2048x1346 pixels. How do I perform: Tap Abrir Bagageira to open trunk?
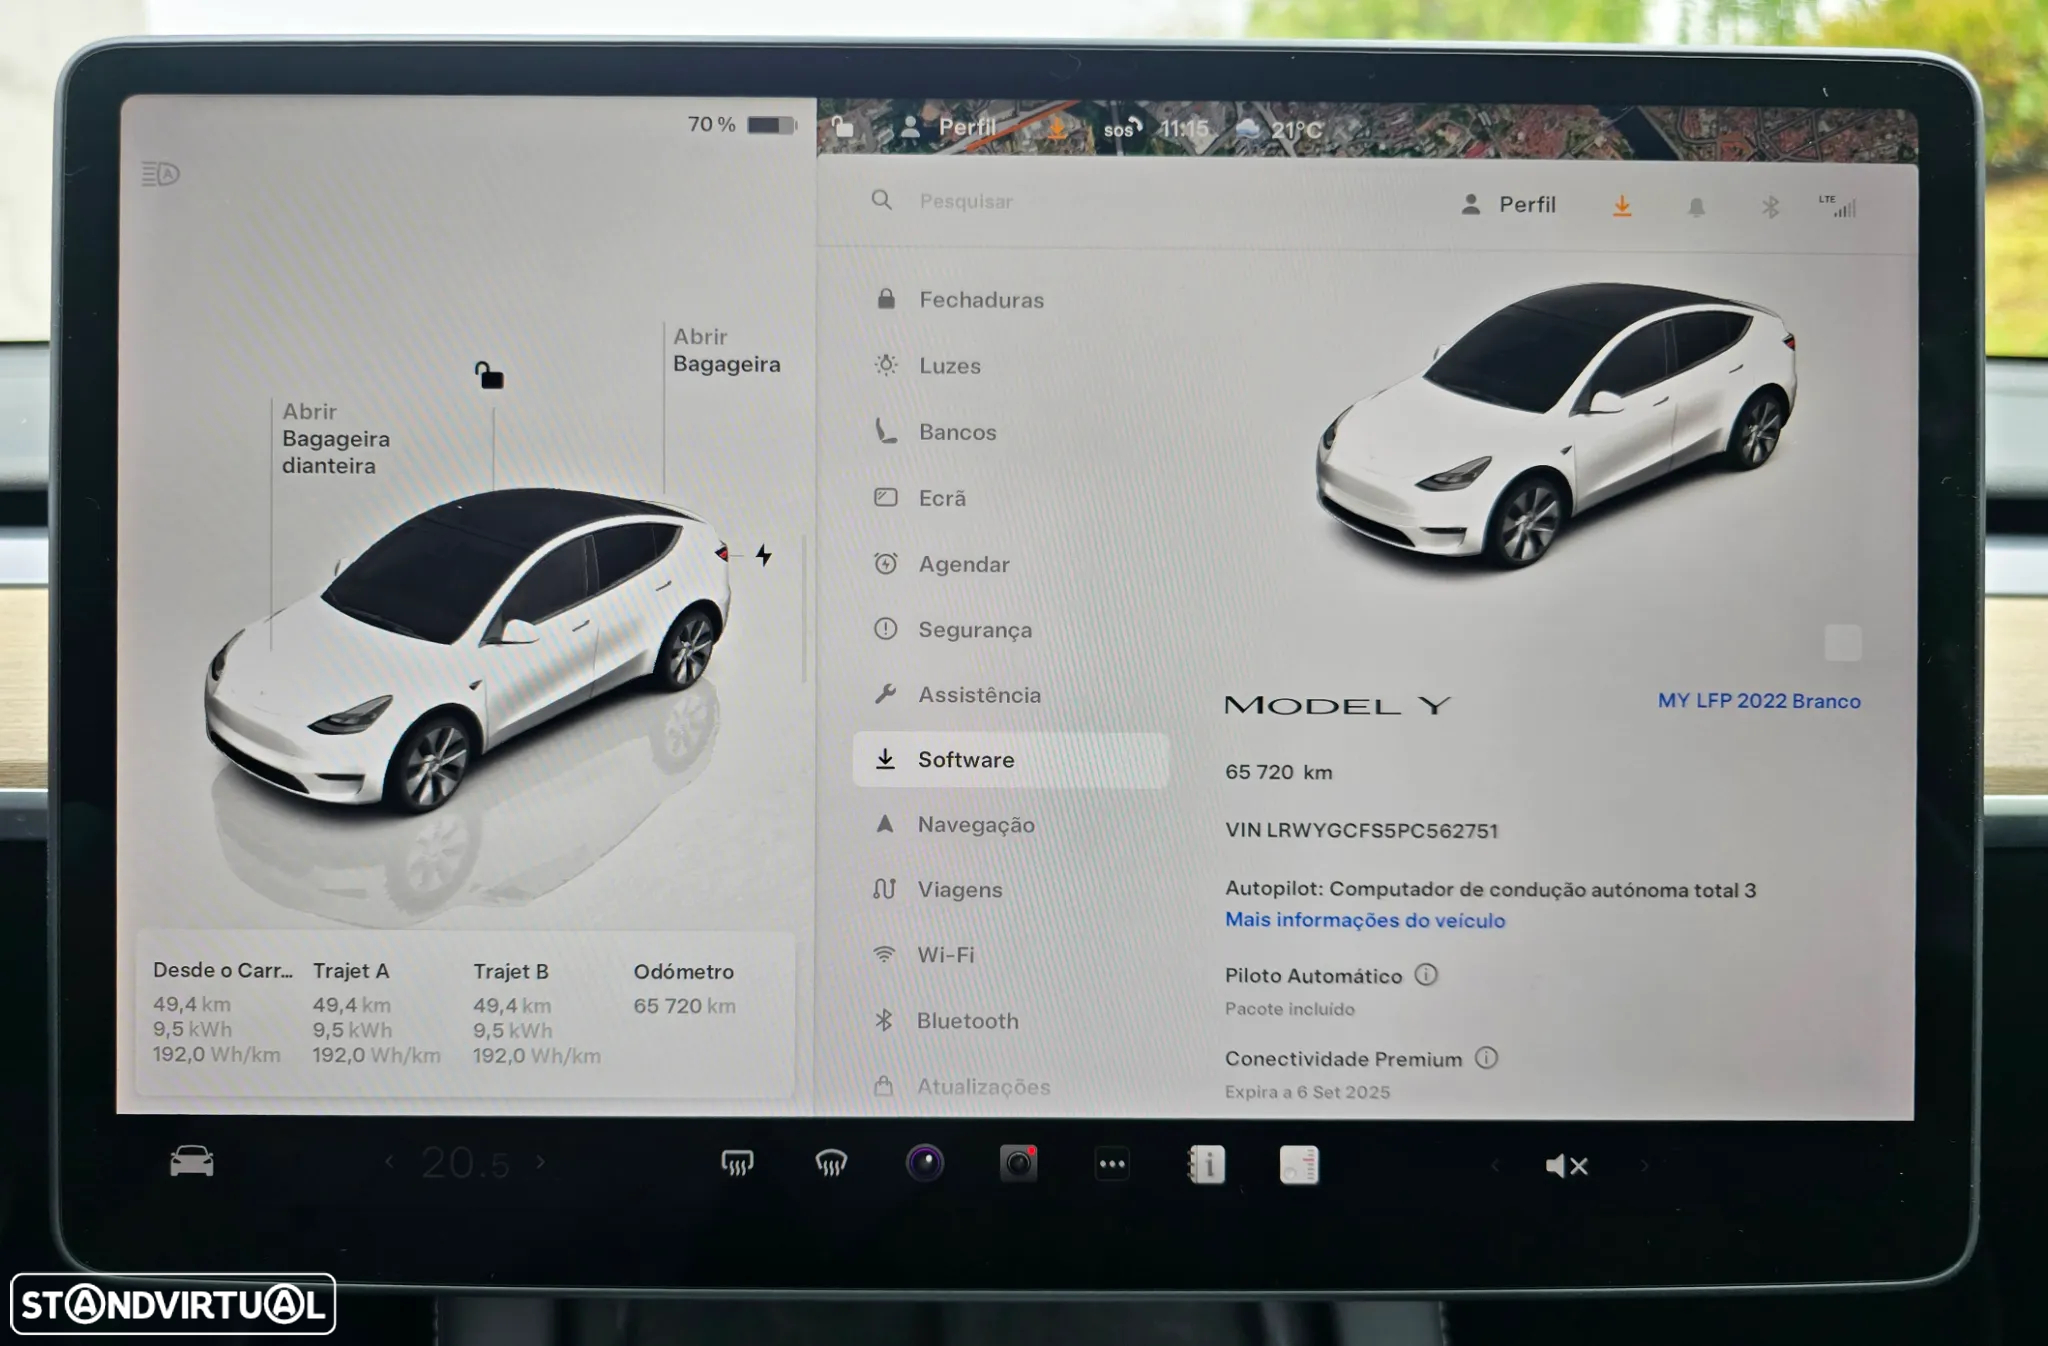[726, 350]
